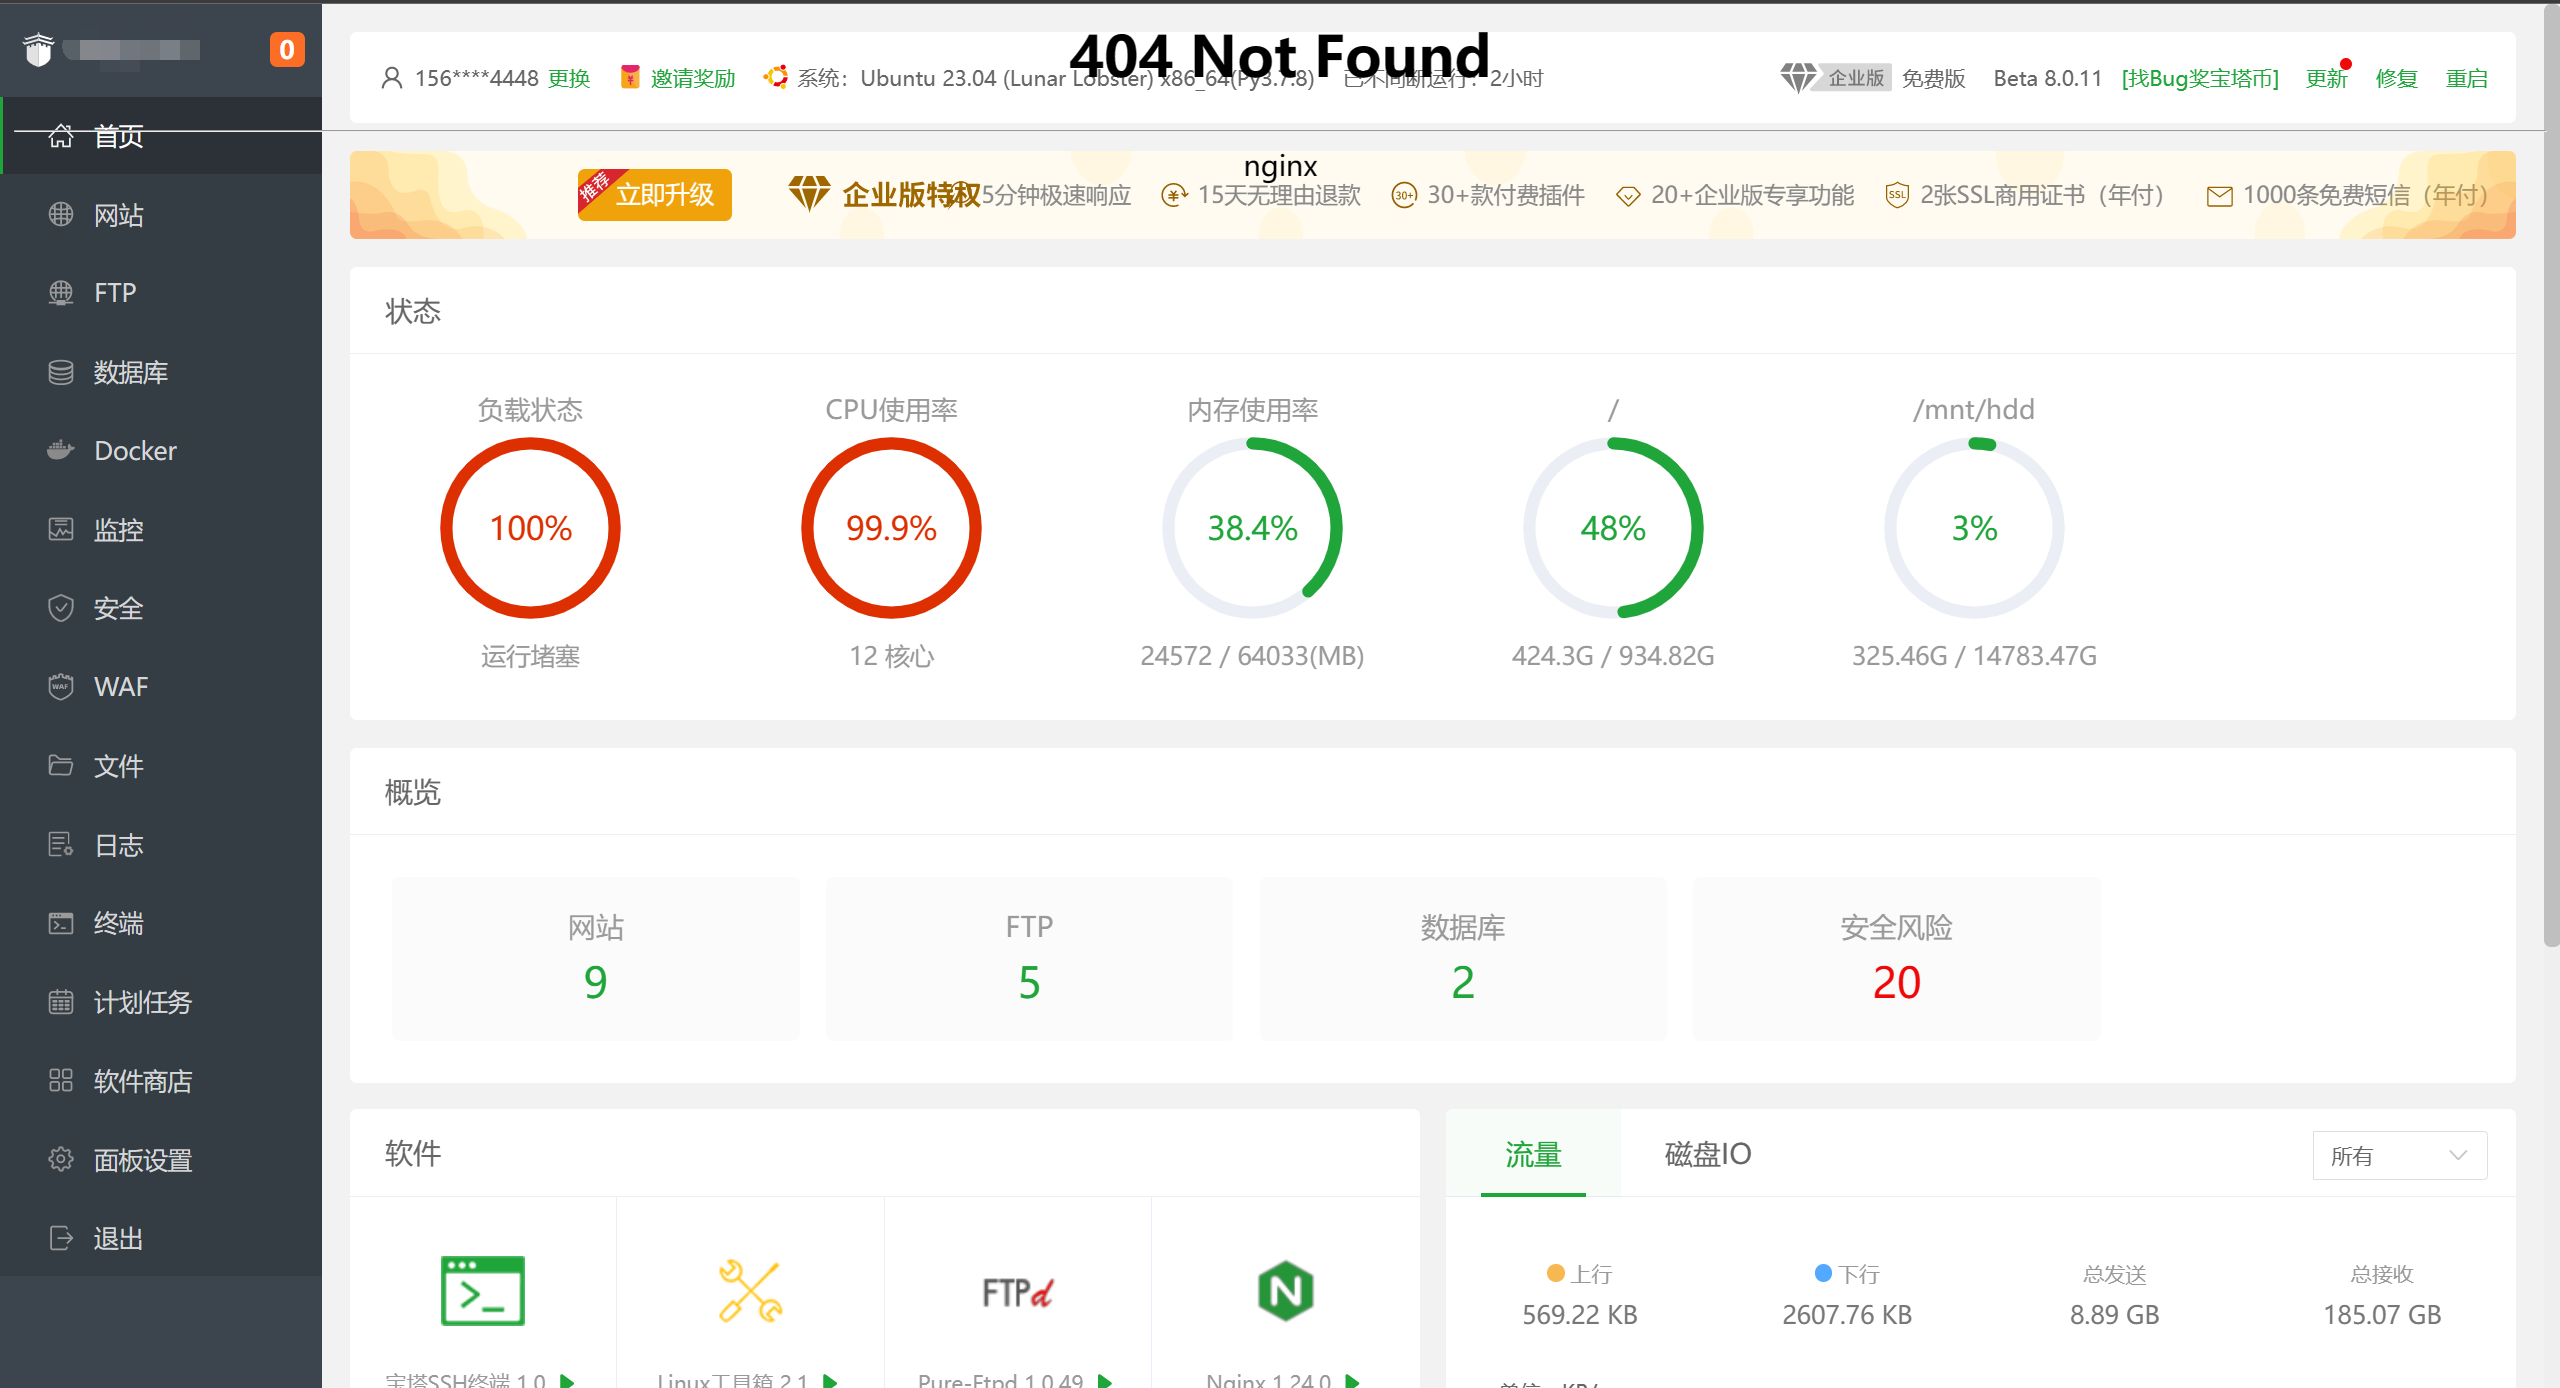
Task: Click the root disk 48% usage gauge
Action: click(1613, 528)
